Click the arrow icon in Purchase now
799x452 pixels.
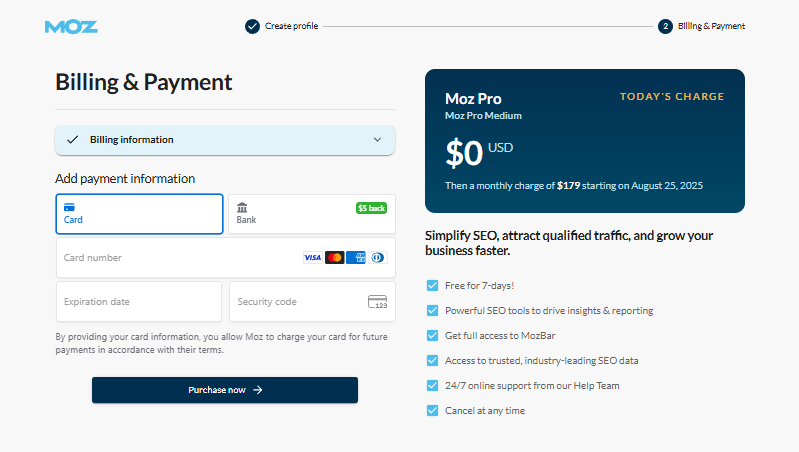258,390
